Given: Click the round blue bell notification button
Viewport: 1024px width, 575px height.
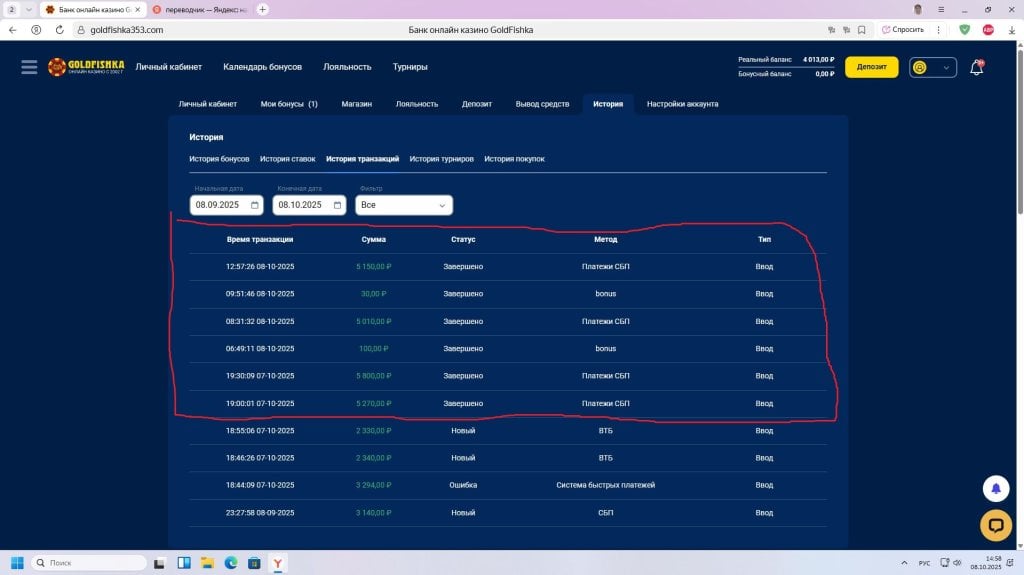Looking at the screenshot, I should (995, 488).
